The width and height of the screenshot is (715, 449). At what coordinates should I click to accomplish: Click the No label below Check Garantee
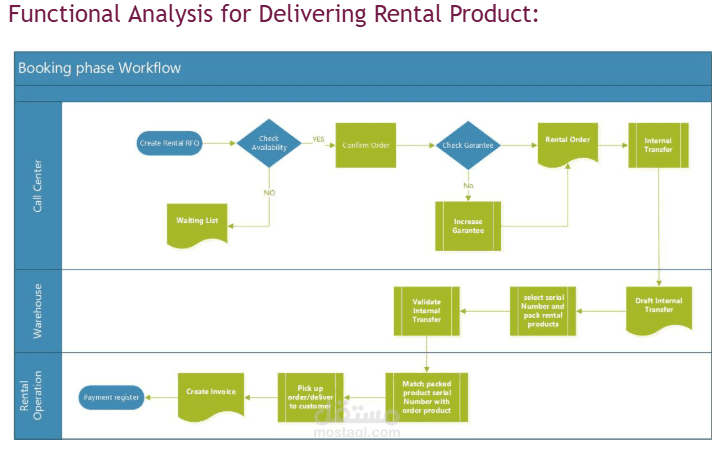point(468,186)
